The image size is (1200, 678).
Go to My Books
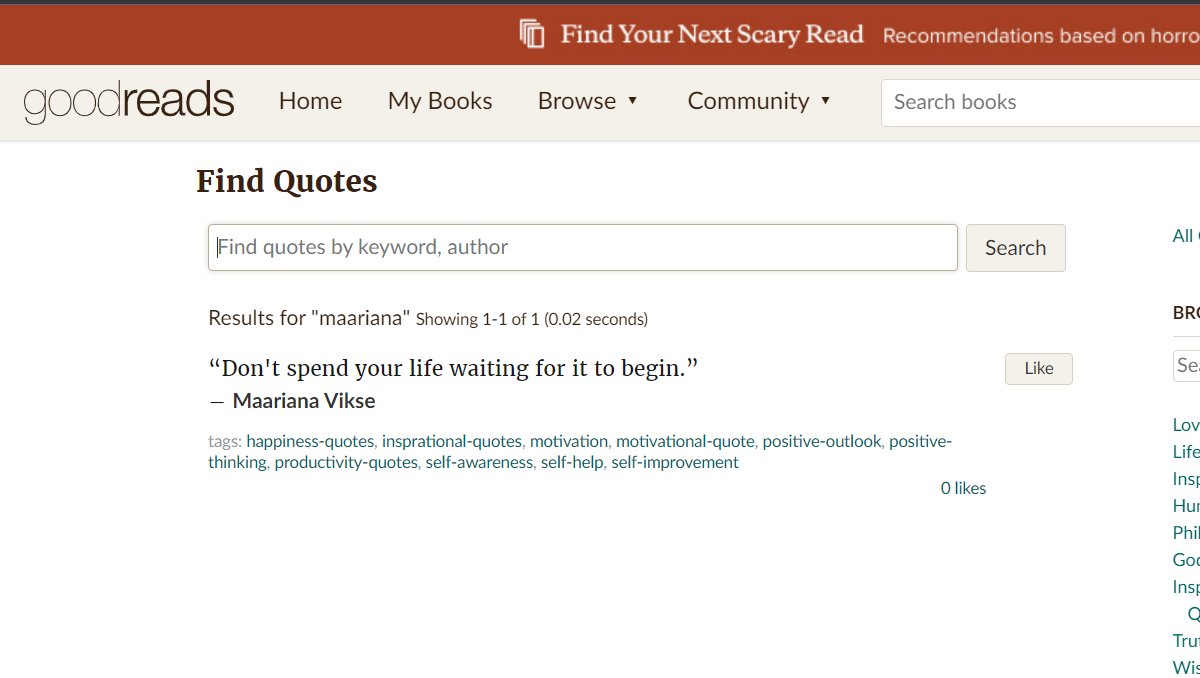(440, 101)
